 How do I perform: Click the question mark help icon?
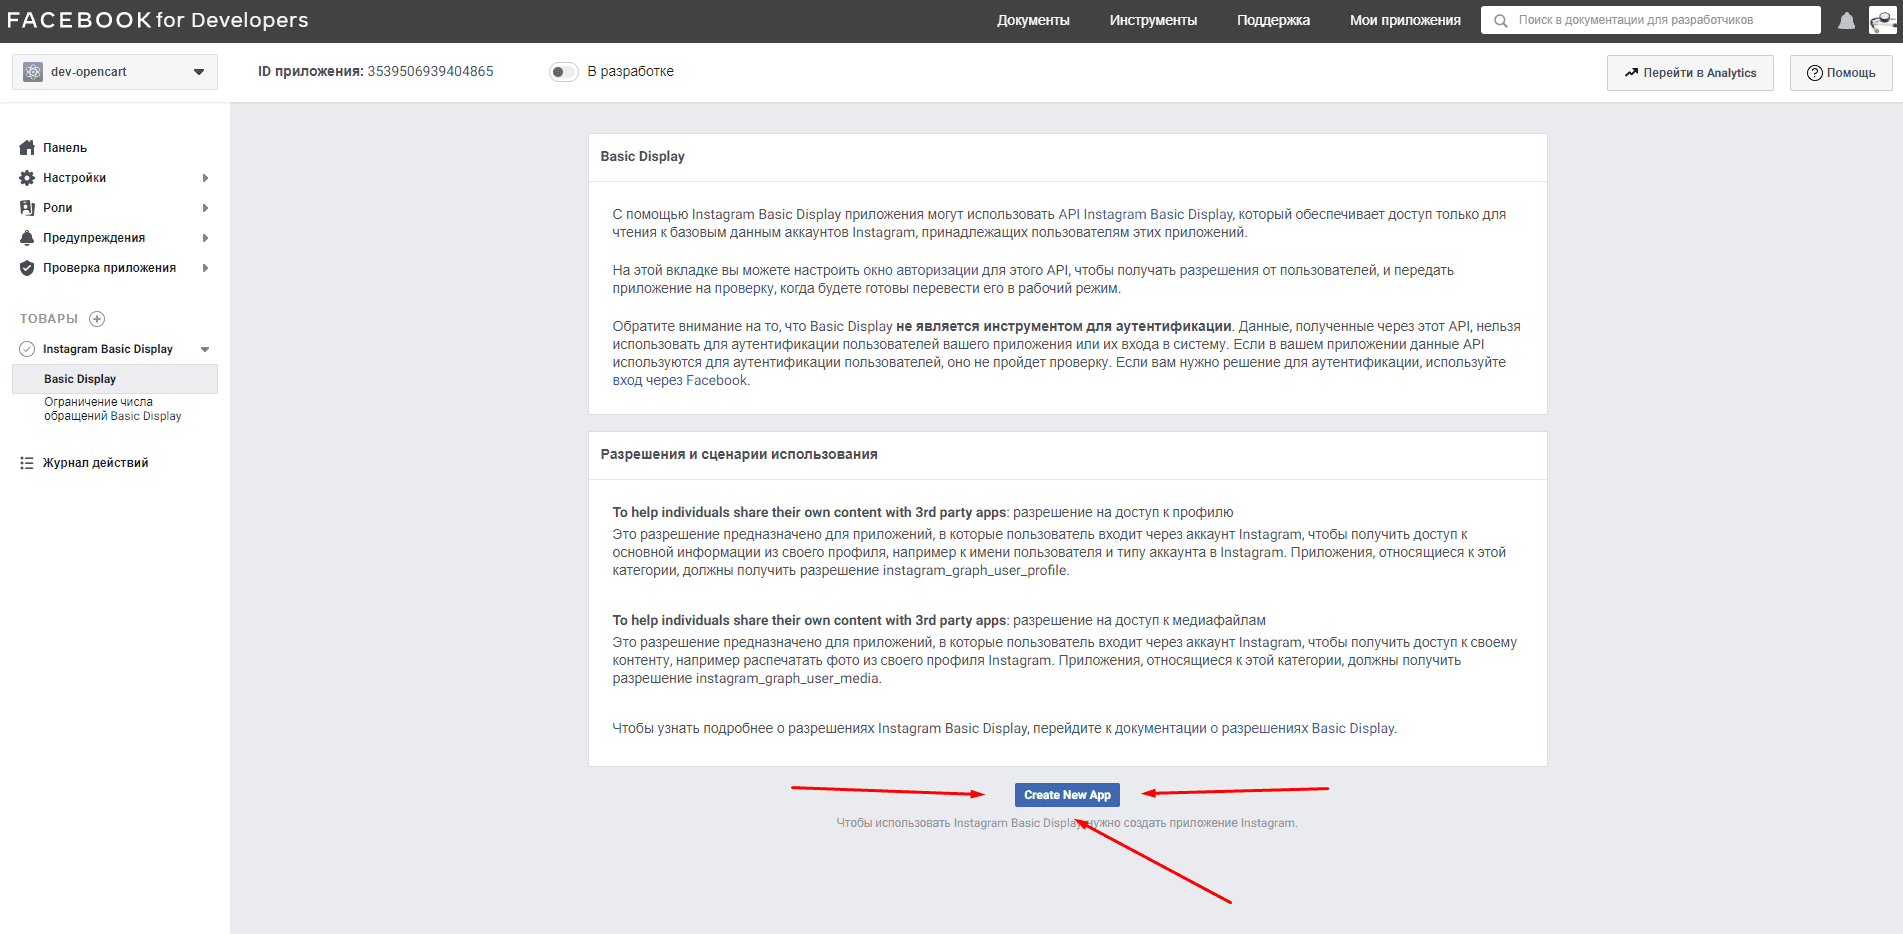click(x=1814, y=73)
